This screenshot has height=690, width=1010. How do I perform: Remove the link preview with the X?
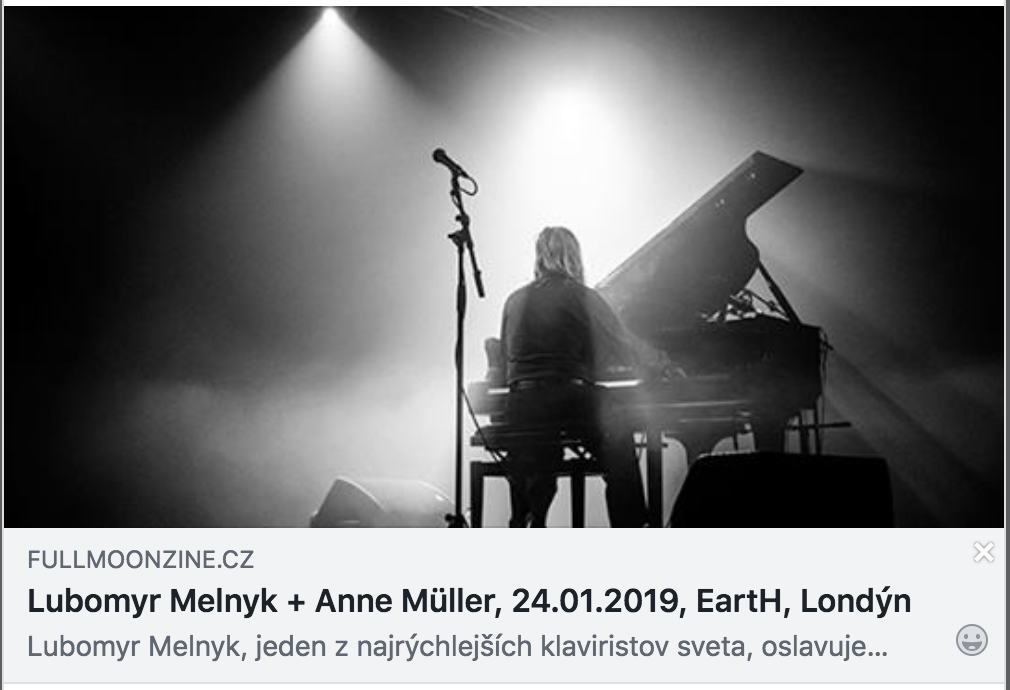(x=984, y=552)
